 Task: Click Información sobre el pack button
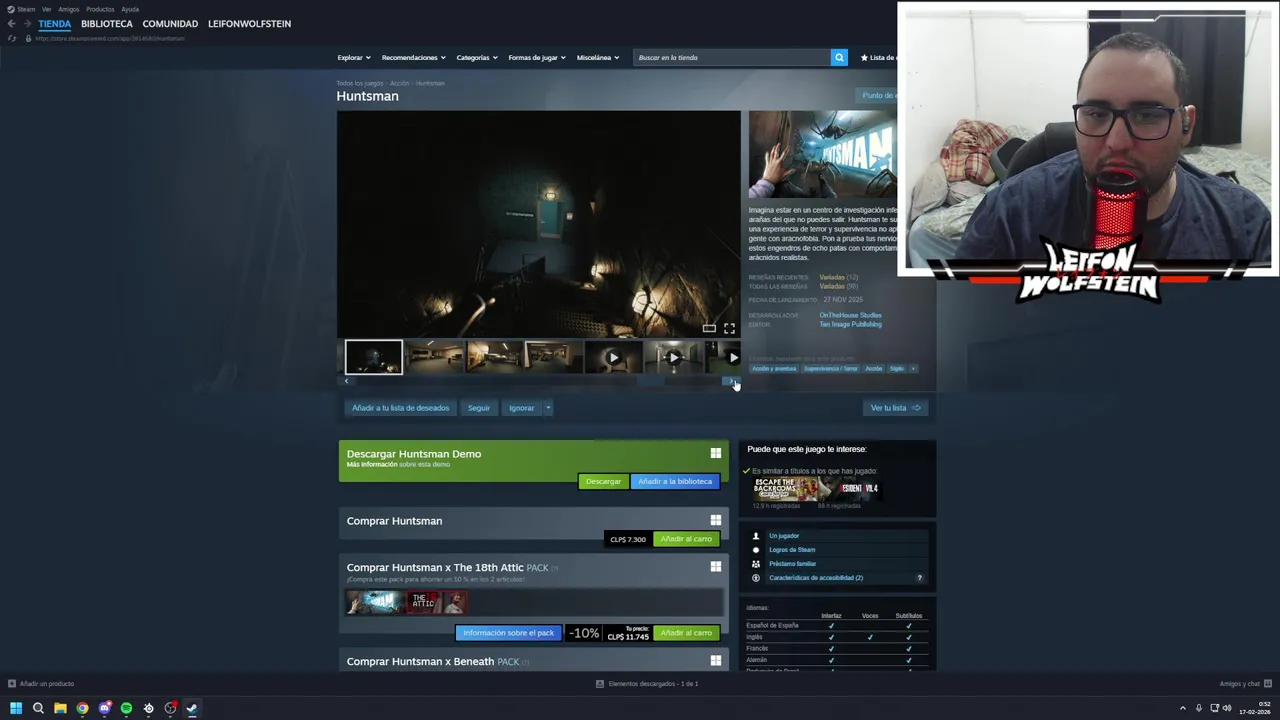508,633
